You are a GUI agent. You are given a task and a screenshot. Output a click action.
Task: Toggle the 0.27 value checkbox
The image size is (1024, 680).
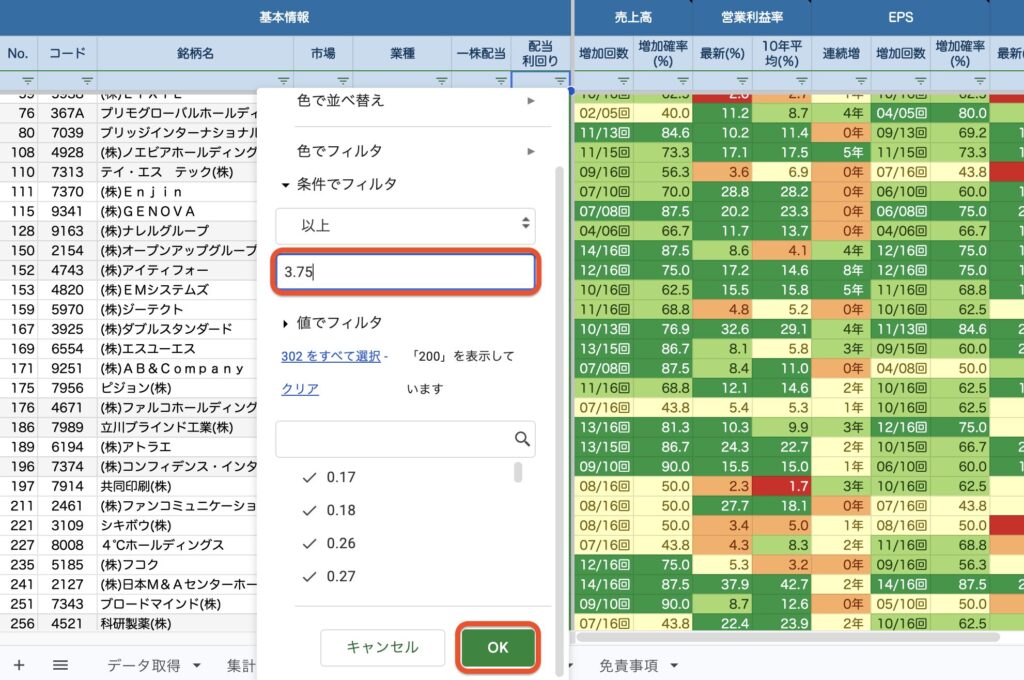coord(310,577)
